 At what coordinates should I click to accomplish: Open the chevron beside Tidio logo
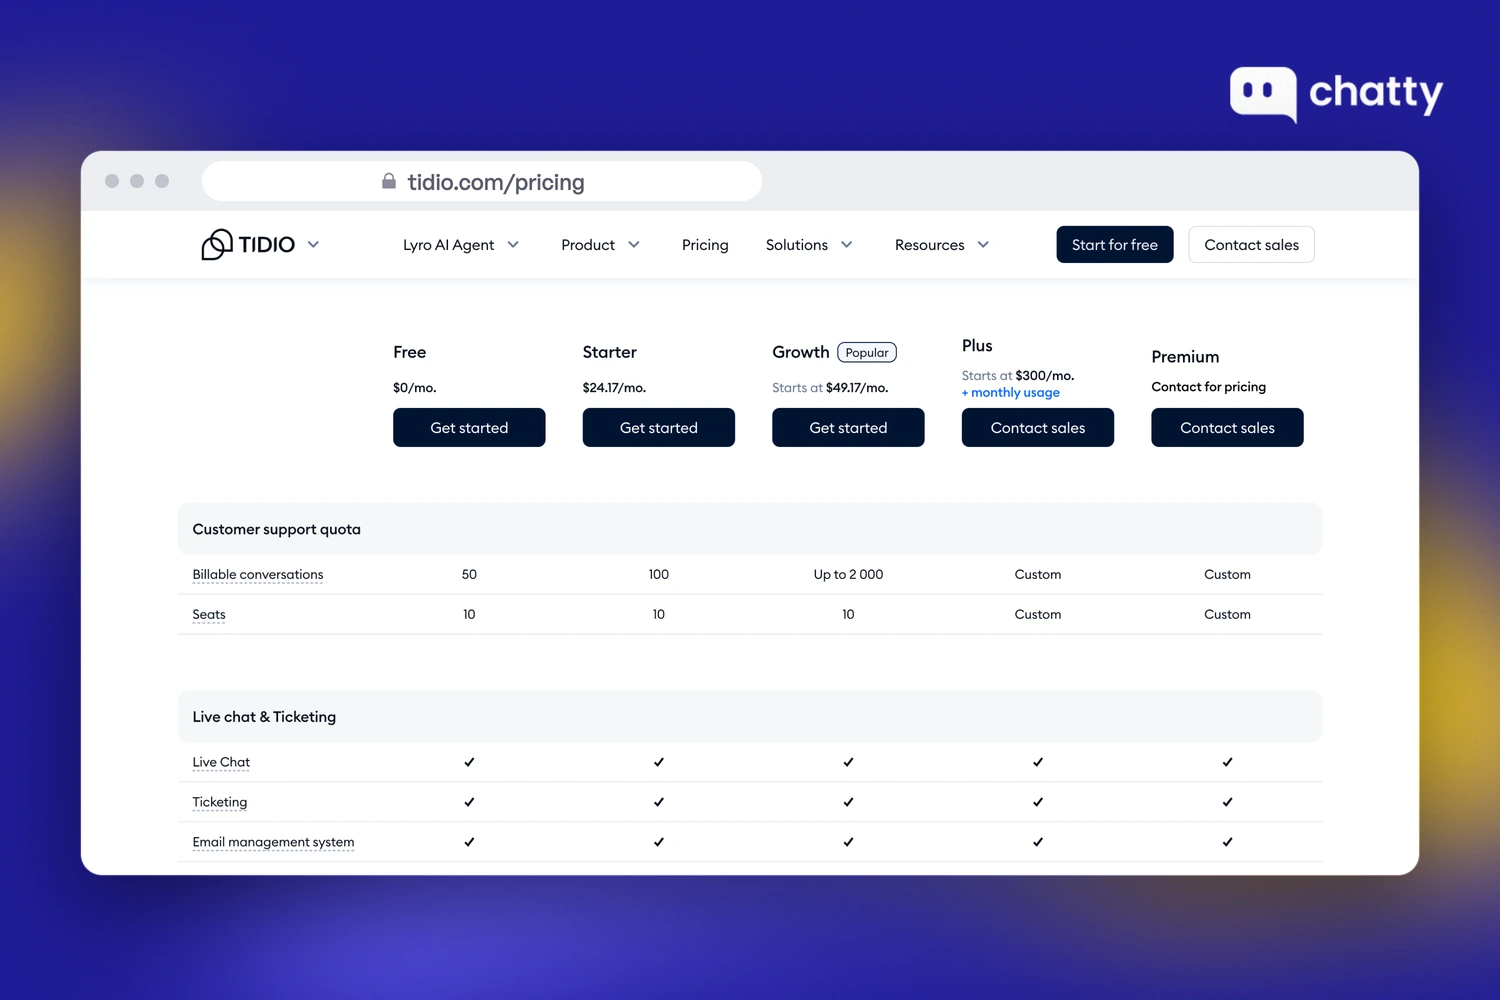point(313,244)
